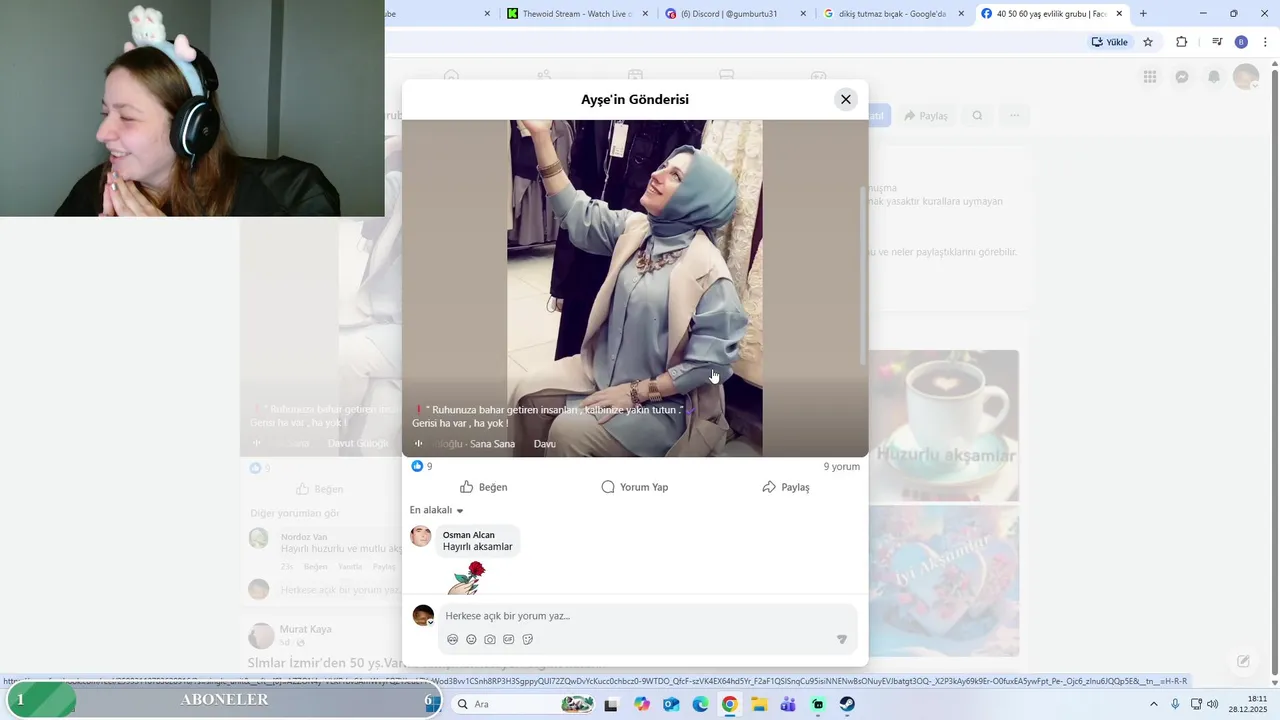1280x720 pixels.
Task: Attach a photo using the camera icon
Action: pyautogui.click(x=490, y=639)
